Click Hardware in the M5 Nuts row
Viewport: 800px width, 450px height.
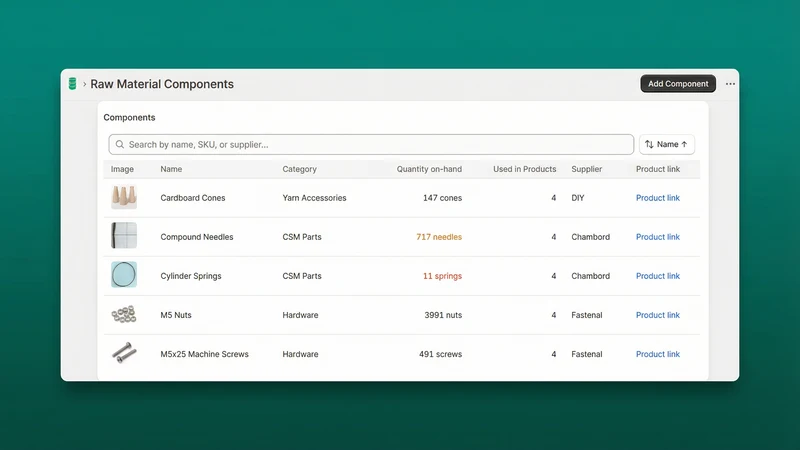[301, 315]
